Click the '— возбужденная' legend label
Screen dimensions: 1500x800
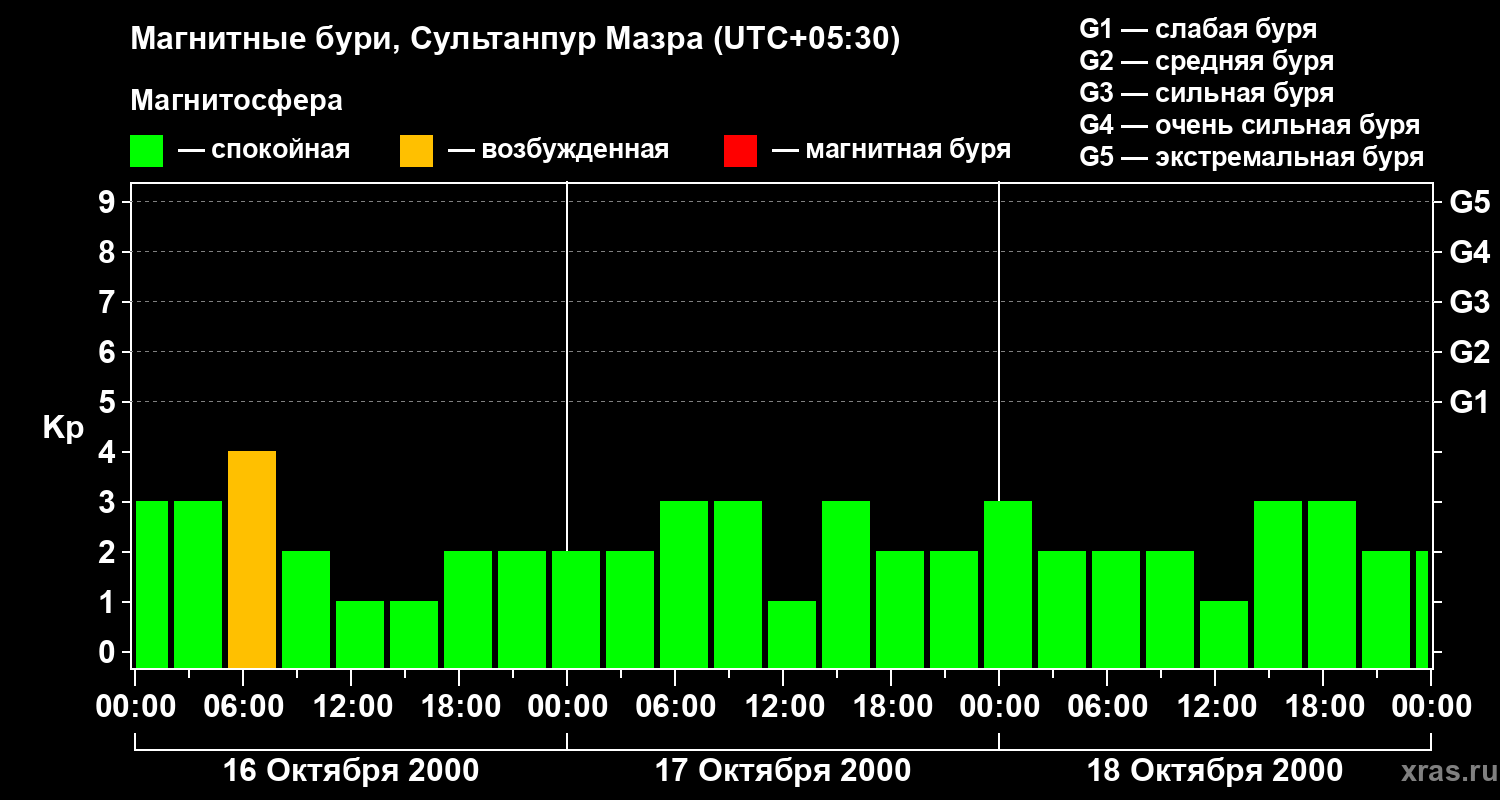pyautogui.click(x=559, y=150)
